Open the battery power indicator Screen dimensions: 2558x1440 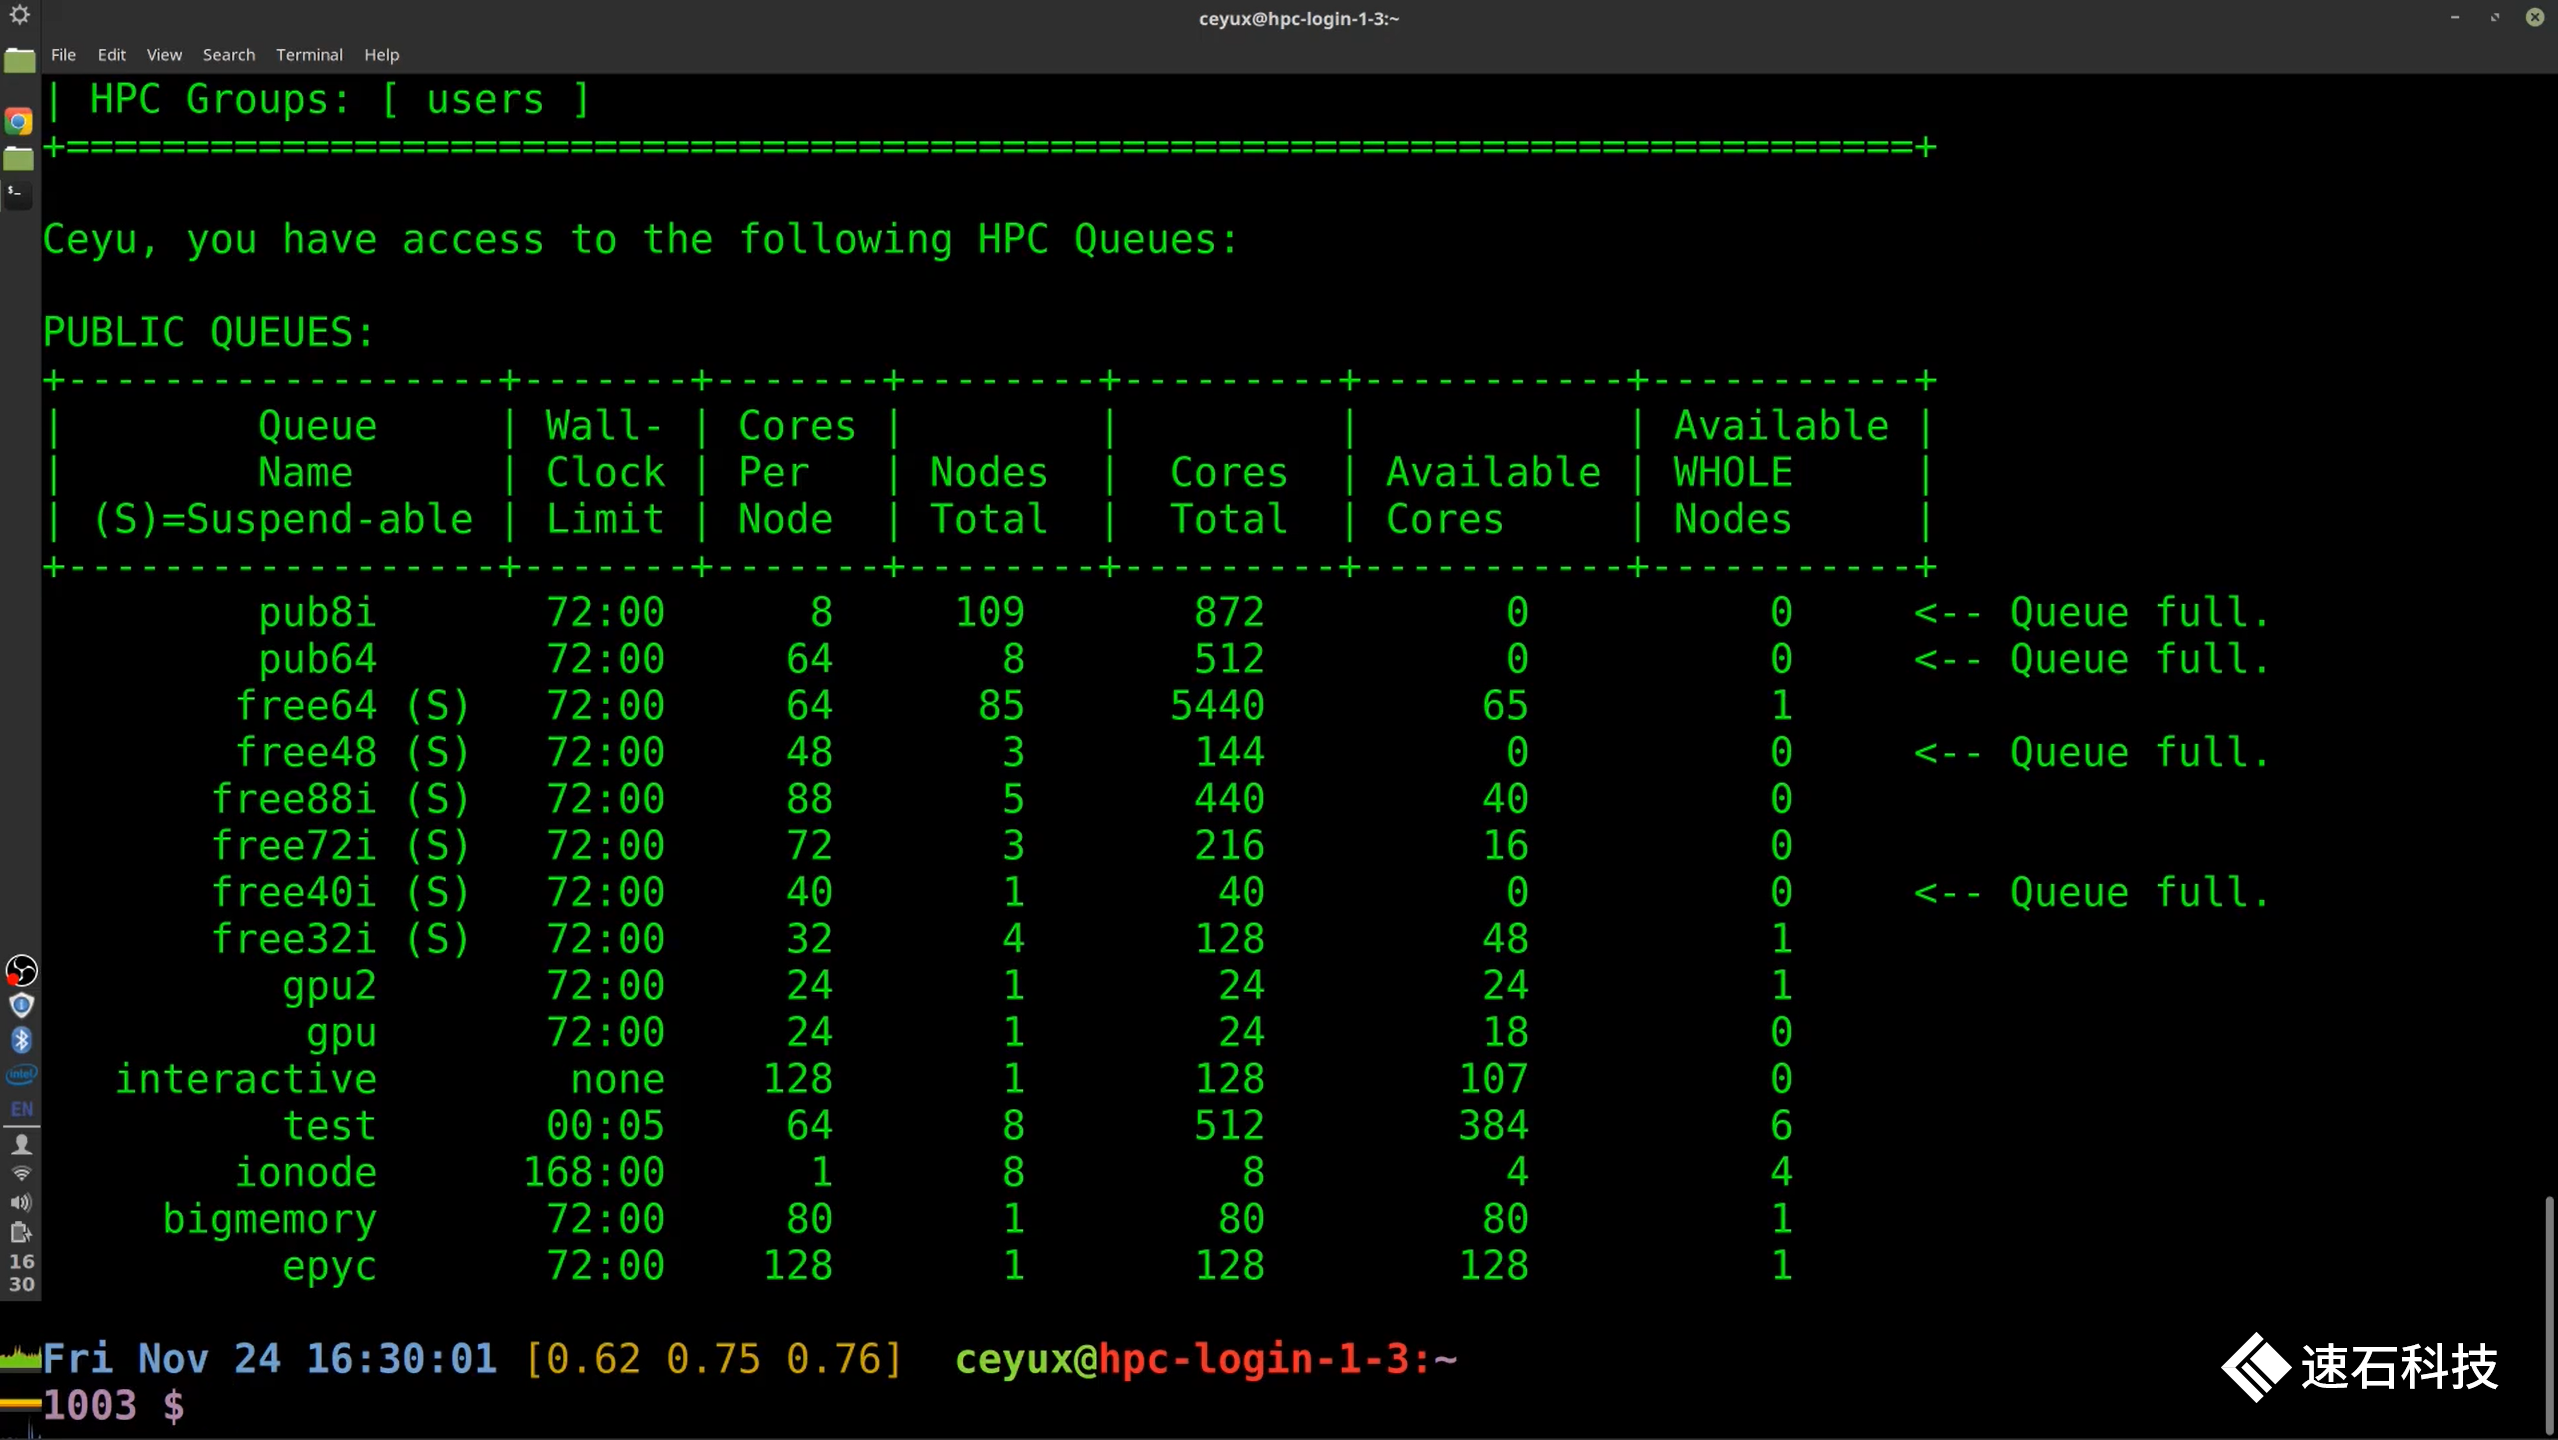21,1233
